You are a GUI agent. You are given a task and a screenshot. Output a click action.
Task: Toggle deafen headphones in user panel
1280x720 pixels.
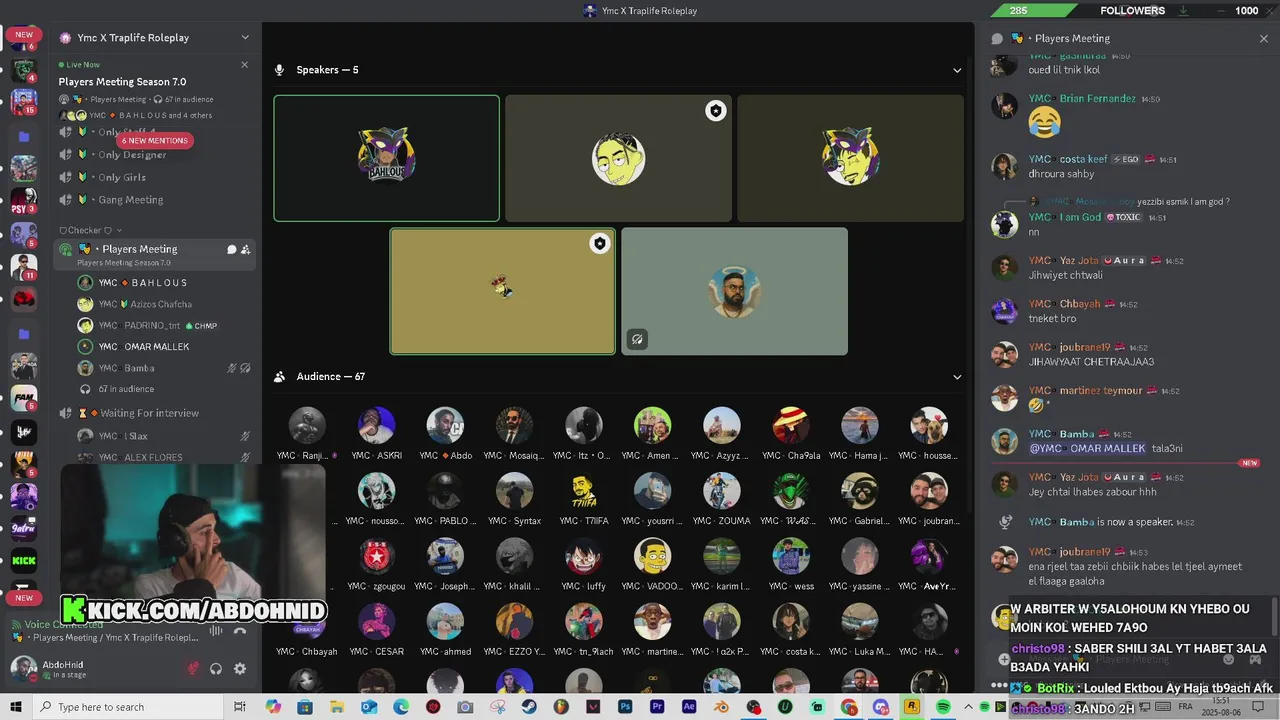[x=216, y=669]
